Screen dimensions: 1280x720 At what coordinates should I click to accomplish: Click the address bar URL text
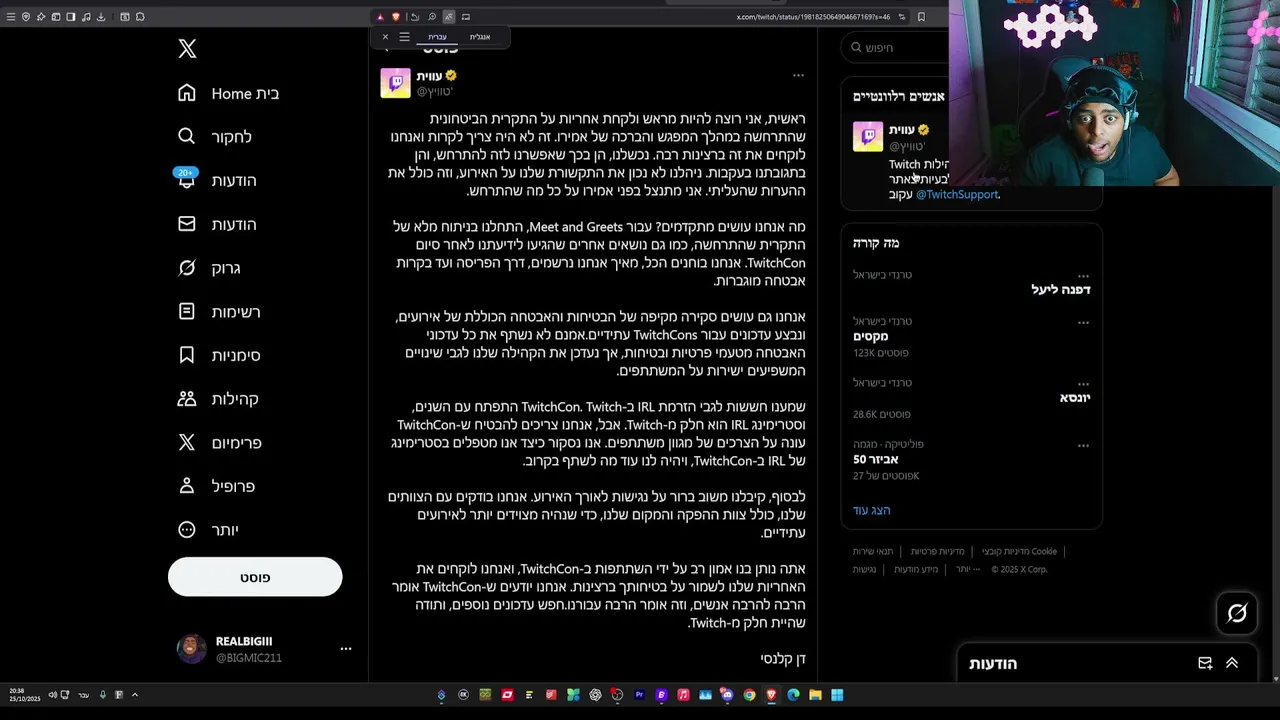tap(813, 17)
